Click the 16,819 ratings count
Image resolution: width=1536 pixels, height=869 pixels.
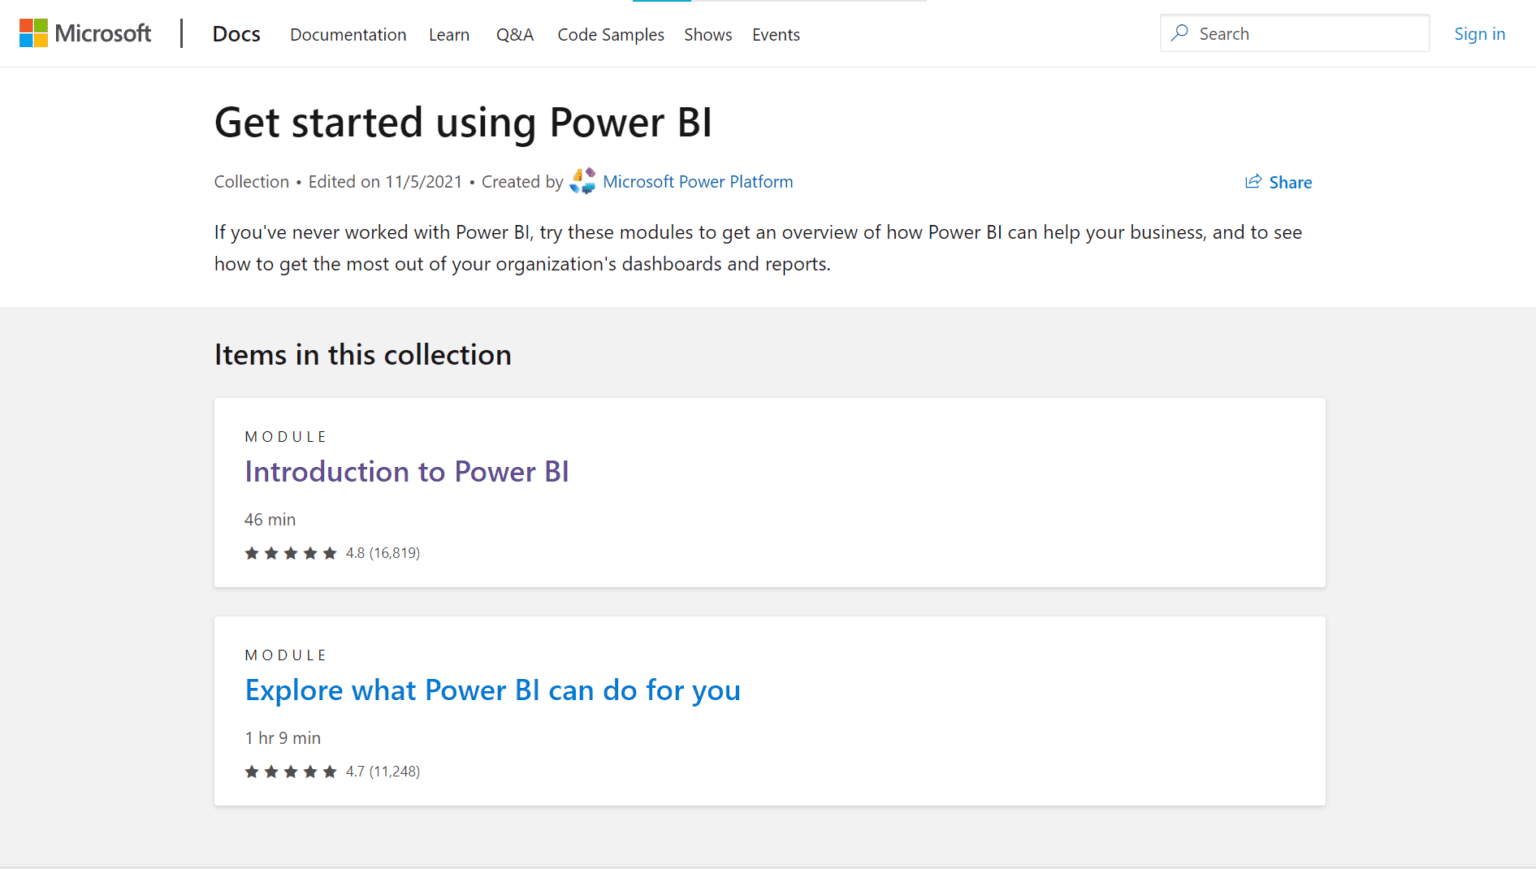(395, 552)
